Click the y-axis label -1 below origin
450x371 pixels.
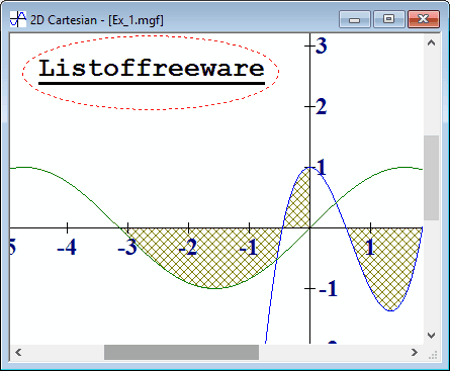(328, 289)
